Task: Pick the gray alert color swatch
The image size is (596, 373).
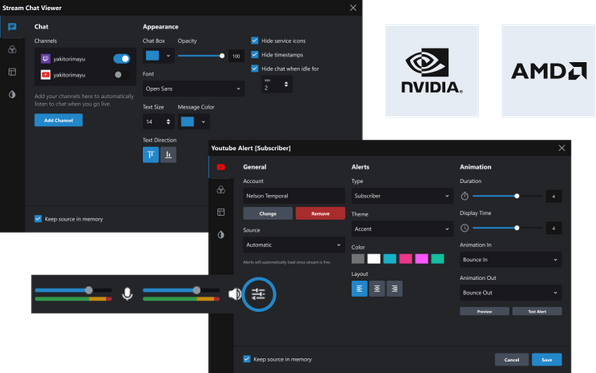Action: [358, 259]
